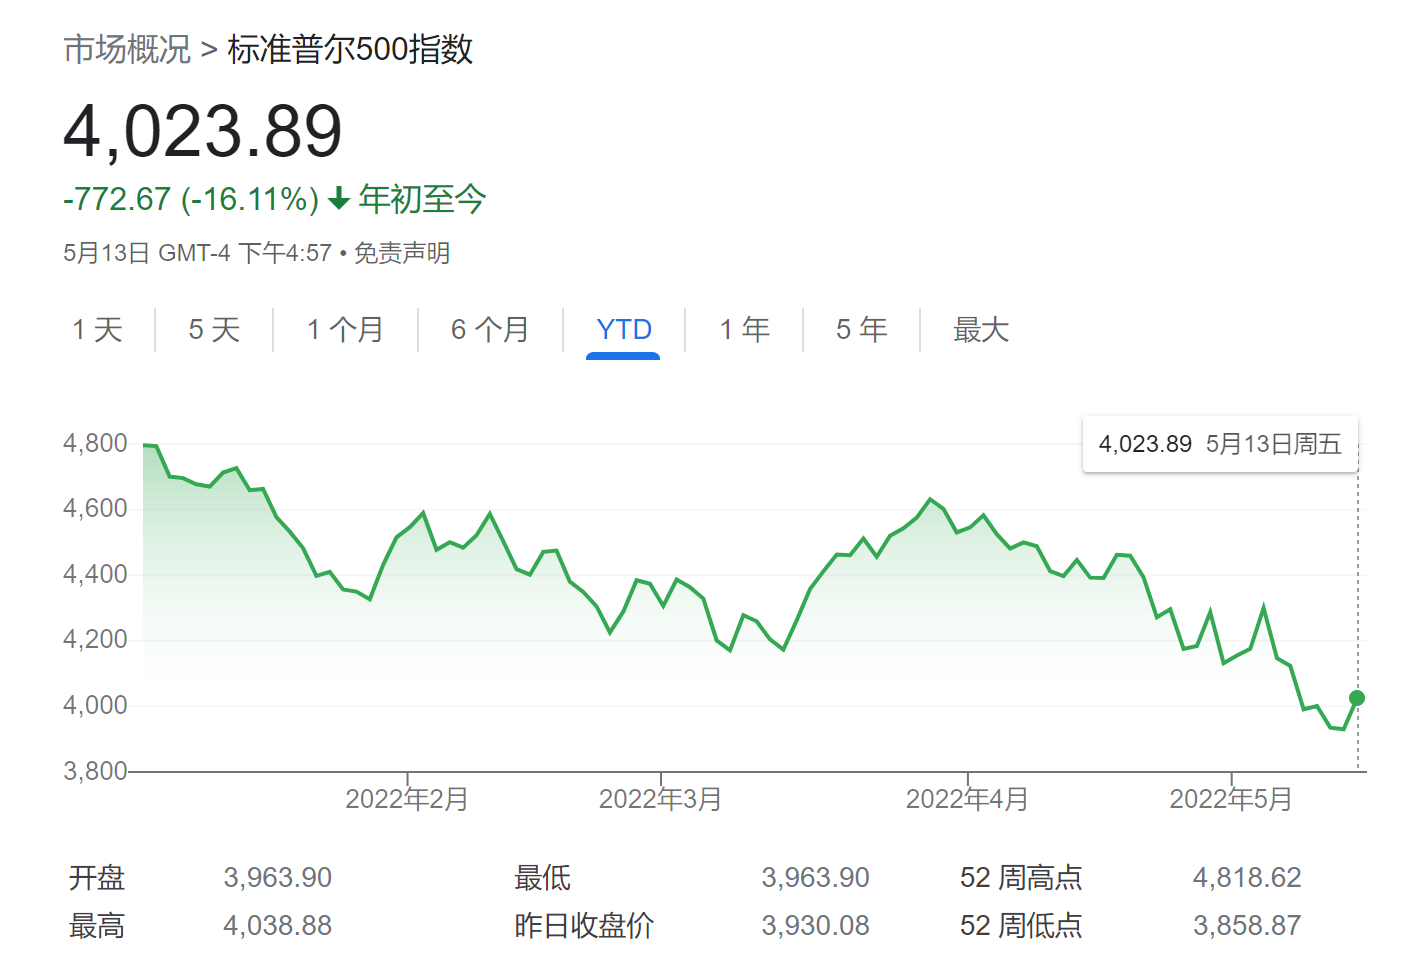
Task: Open the 市场概况 breadcrumb link
Action: coord(127,49)
